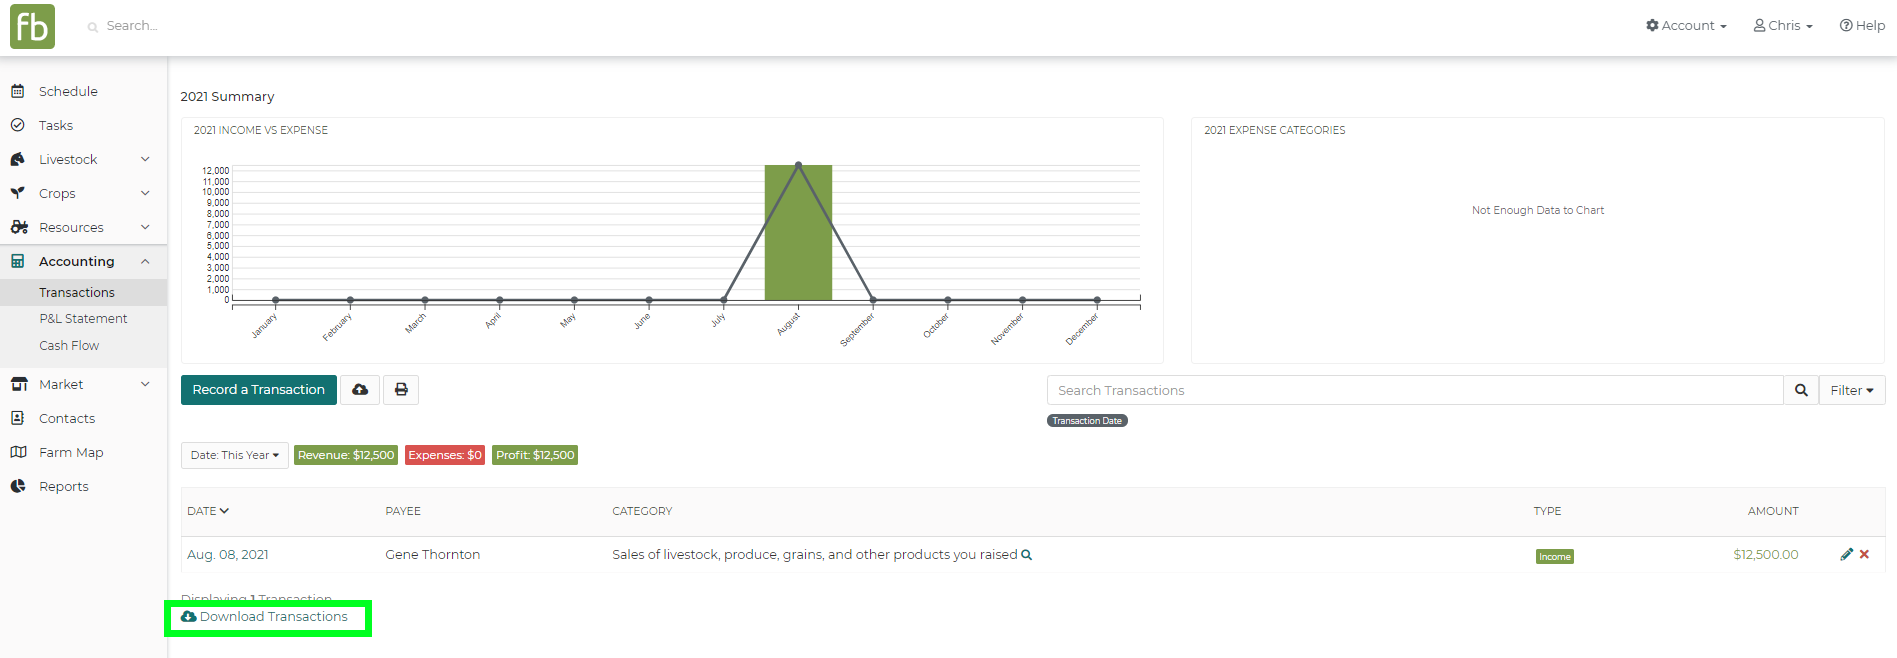The height and width of the screenshot is (658, 1897).
Task: Sort by the DATE column header
Action: coord(208,511)
